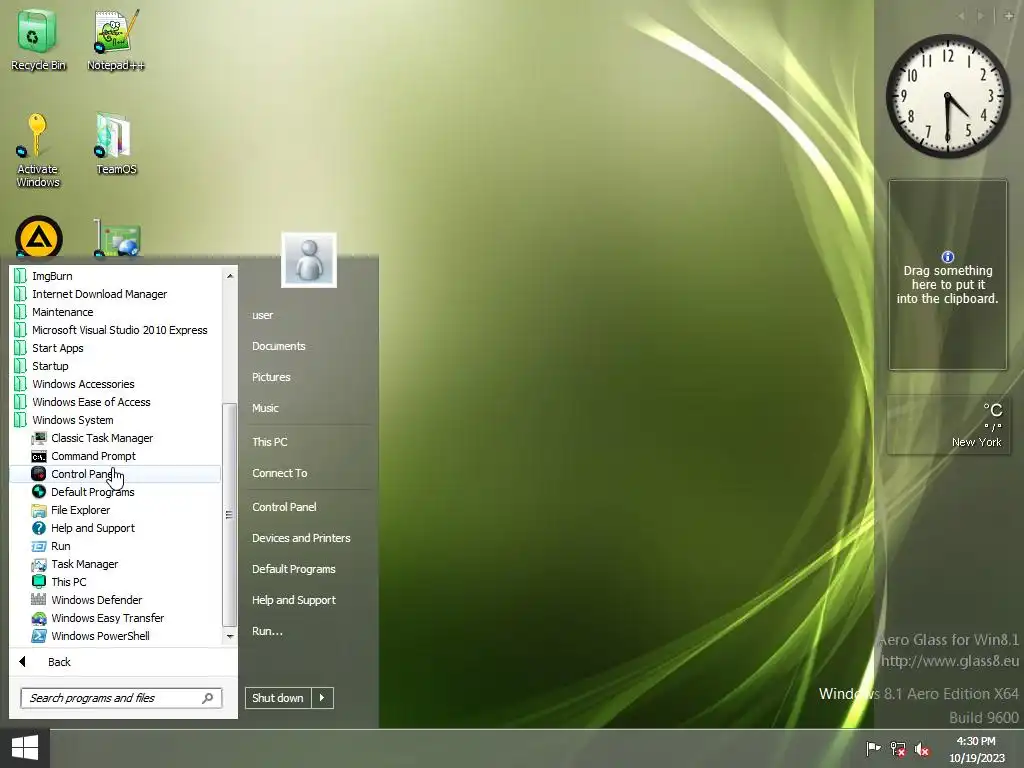Open Classic Task Manager icon entry

tap(102, 438)
